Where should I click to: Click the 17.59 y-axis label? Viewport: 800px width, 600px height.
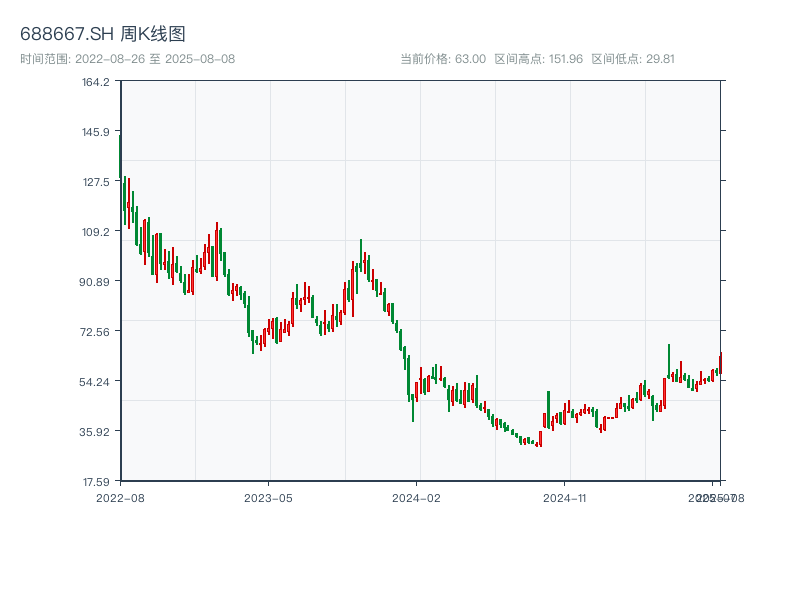96,481
